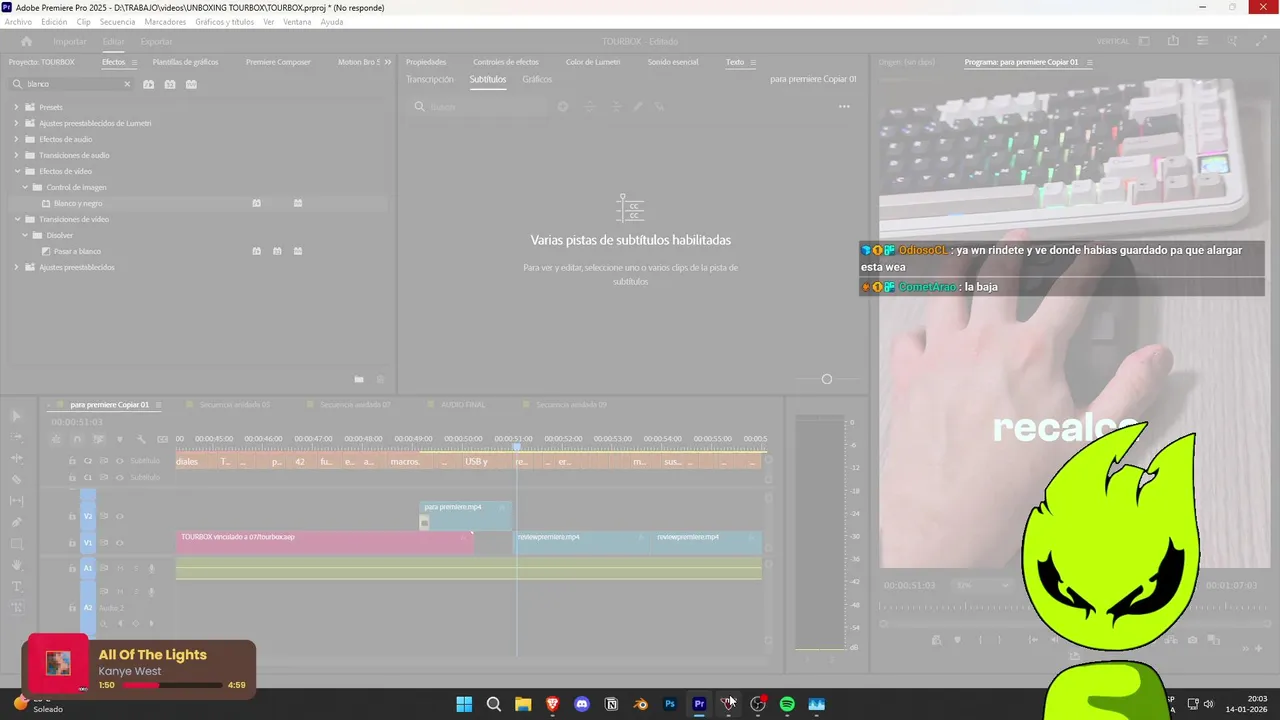1280x720 pixels.
Task: Toggle nest sequences insert mode icon
Action: [x=56, y=439]
